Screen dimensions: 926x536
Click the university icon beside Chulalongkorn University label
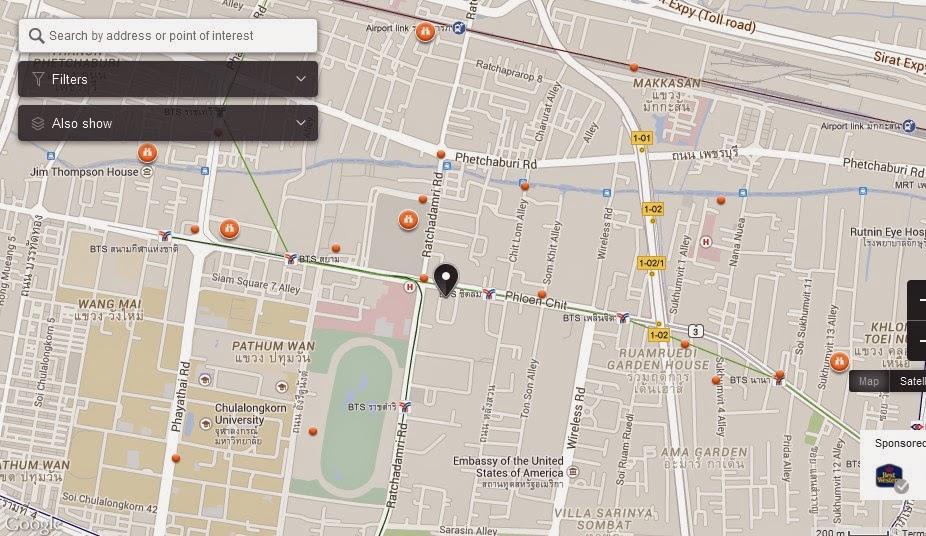pos(206,423)
